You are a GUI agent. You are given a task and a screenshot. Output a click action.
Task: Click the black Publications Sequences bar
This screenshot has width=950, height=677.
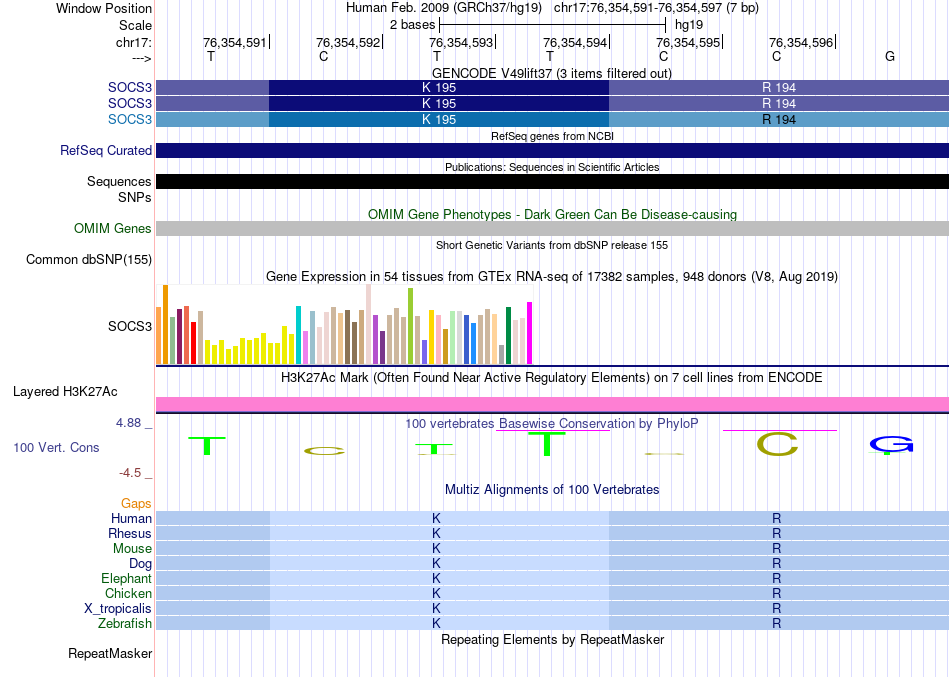click(553, 181)
